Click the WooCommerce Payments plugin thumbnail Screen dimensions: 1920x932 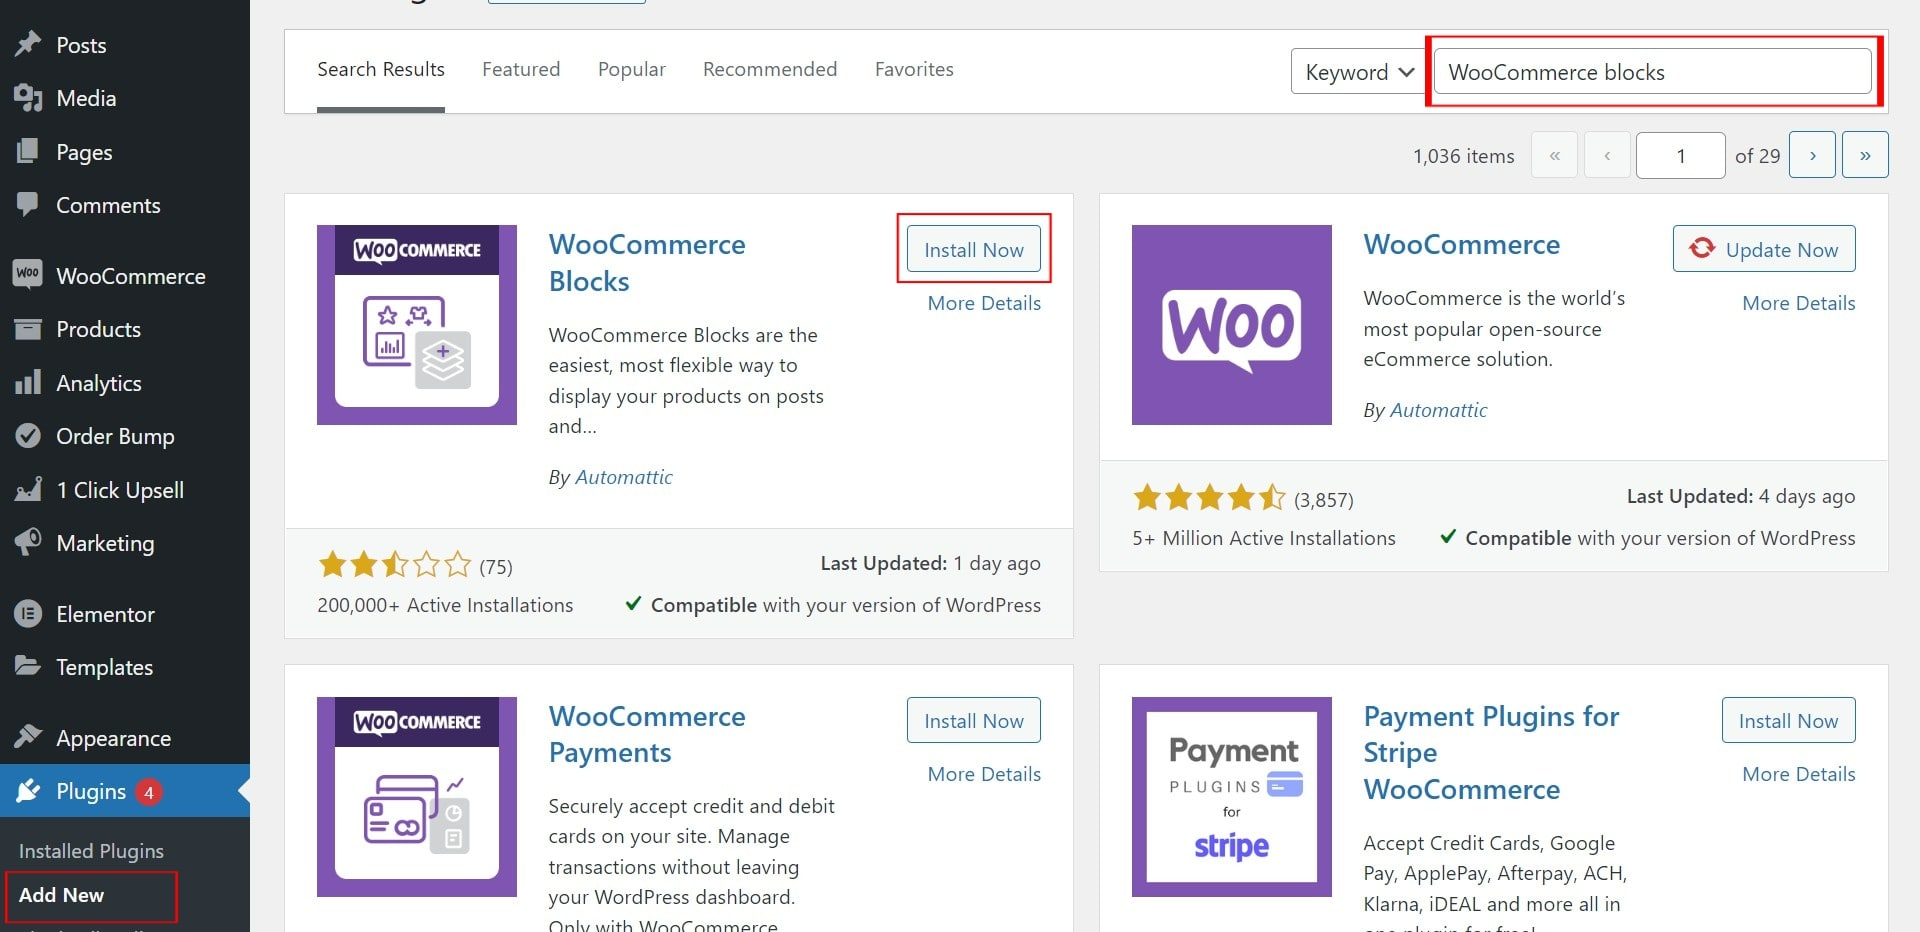417,797
